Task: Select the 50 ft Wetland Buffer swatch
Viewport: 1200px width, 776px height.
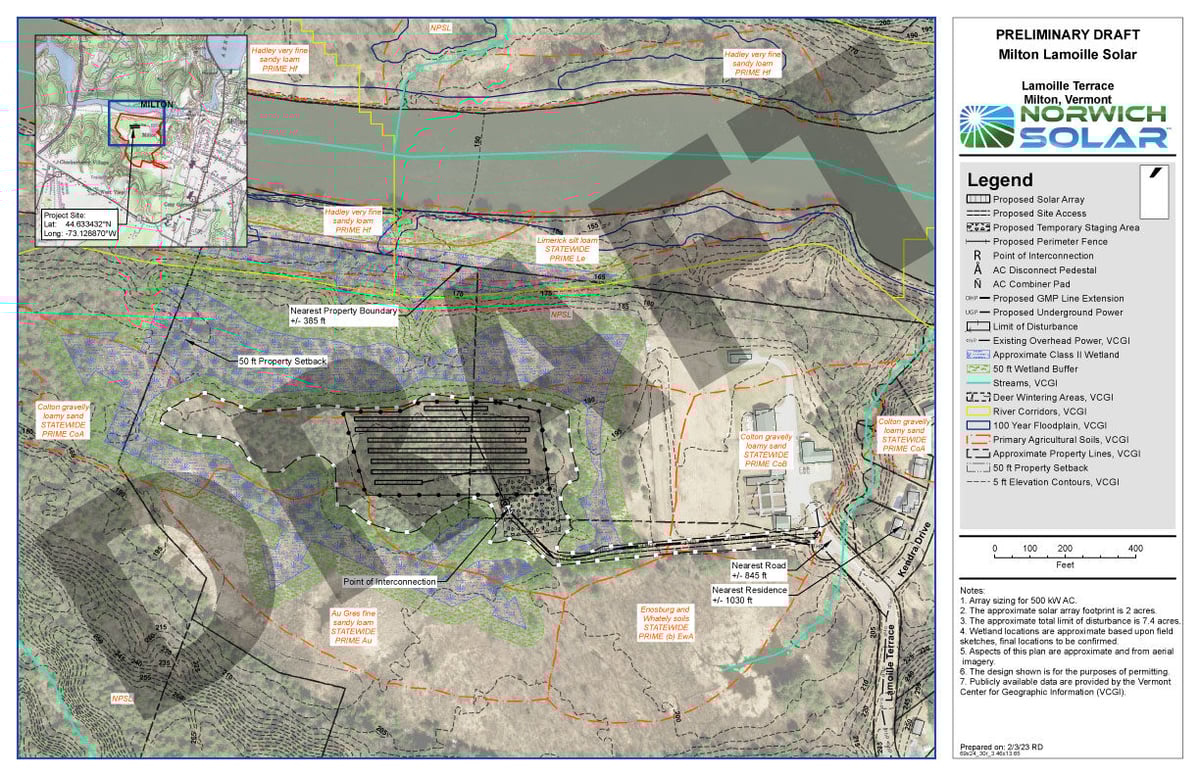Action: pyautogui.click(x=978, y=369)
